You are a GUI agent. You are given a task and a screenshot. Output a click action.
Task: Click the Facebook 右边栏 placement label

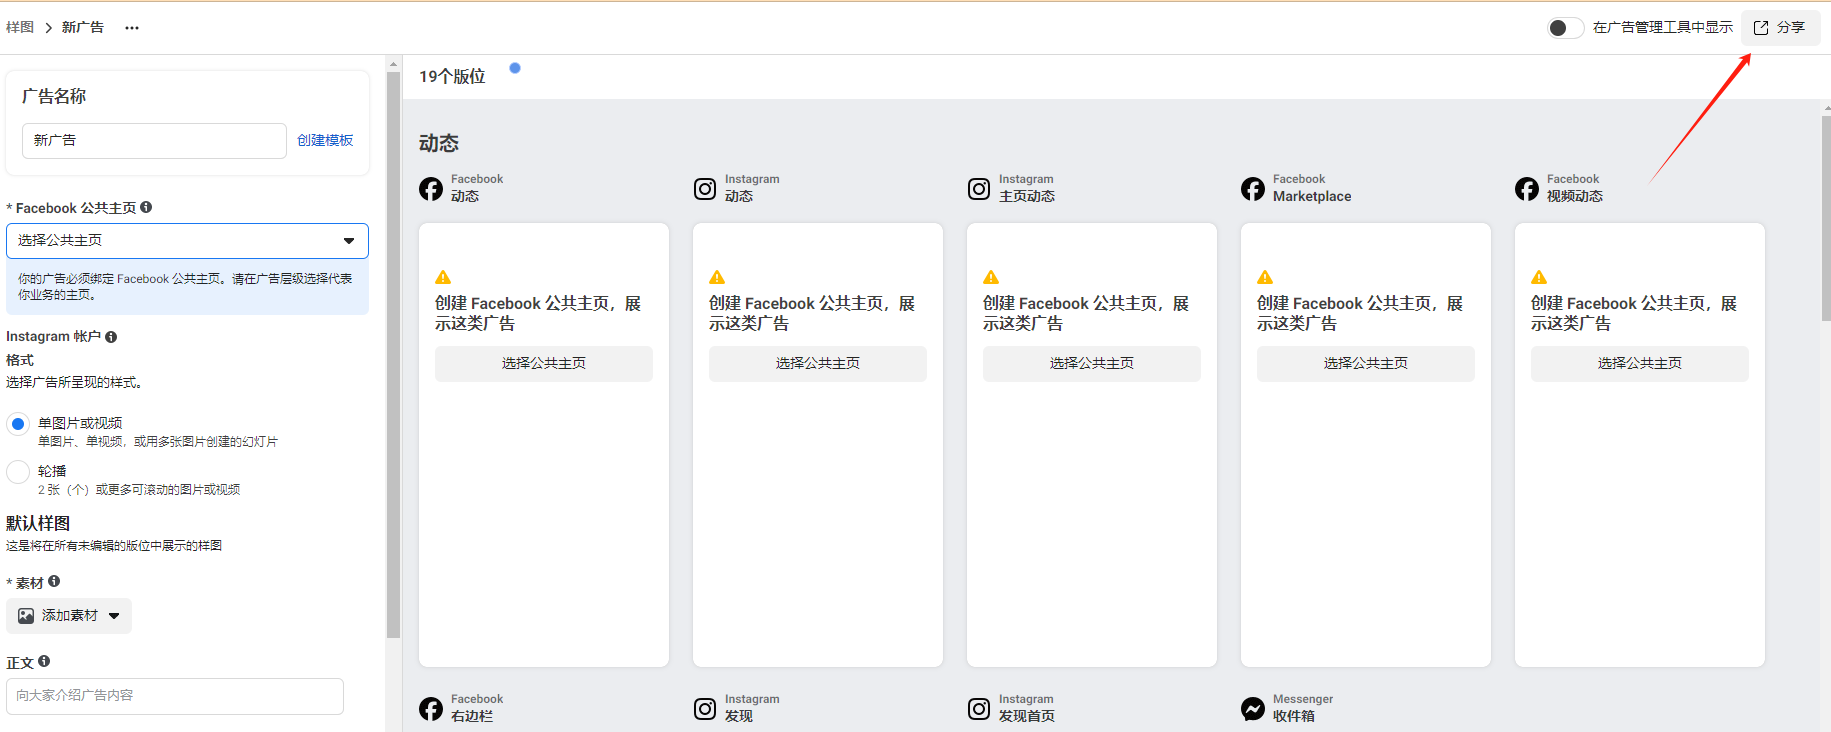pos(477,708)
